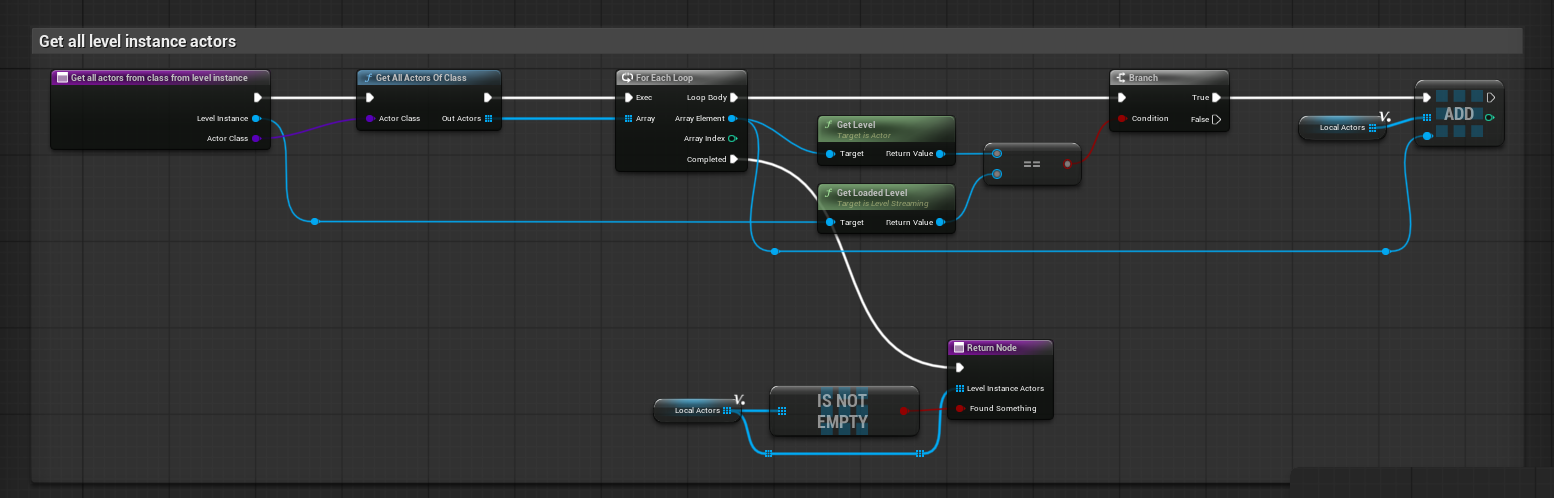This screenshot has width=1554, height=498.
Task: Click the red output pin on IS NOT EMPTY
Action: [x=904, y=410]
